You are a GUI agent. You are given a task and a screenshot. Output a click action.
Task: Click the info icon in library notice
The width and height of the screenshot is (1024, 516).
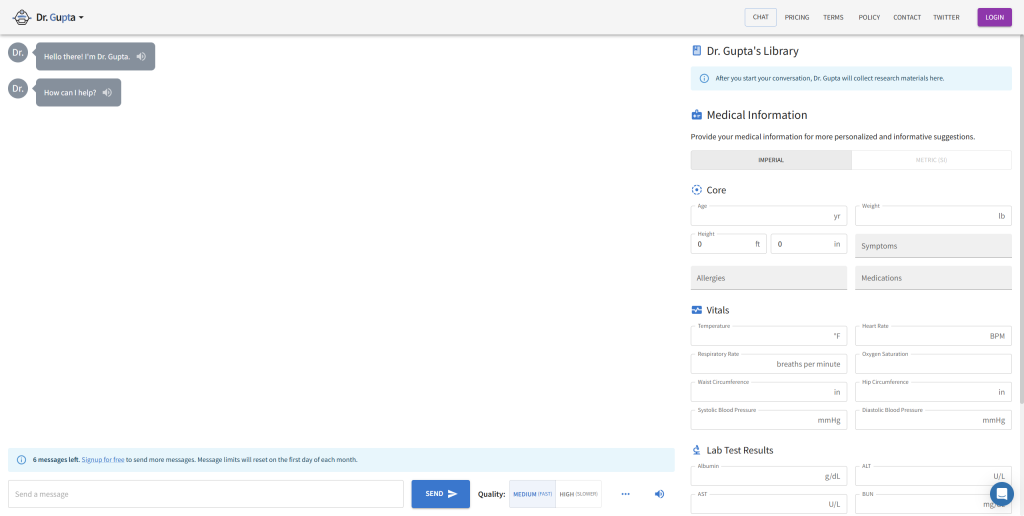pyautogui.click(x=704, y=78)
